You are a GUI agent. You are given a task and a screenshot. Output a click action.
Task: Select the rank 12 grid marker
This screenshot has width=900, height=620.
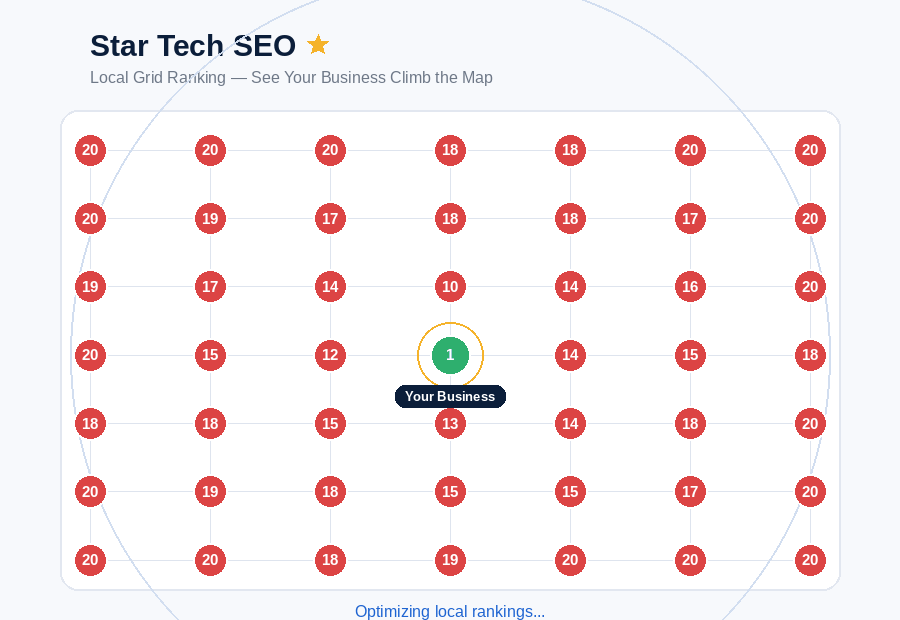coord(330,355)
